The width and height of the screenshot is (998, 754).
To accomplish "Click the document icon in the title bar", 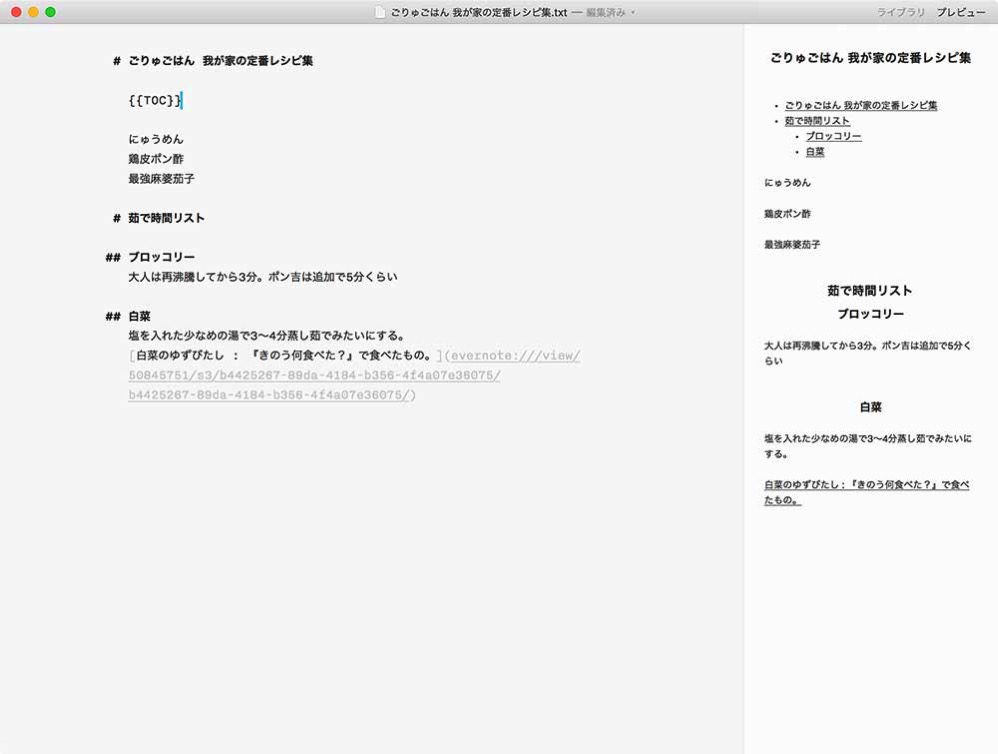I will (380, 12).
